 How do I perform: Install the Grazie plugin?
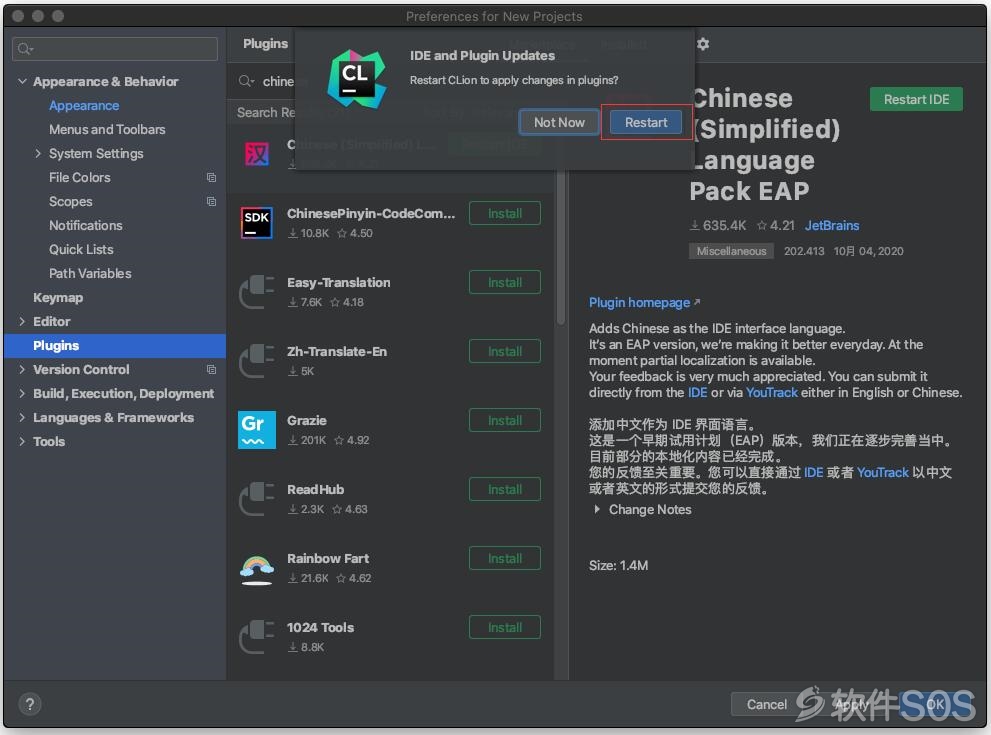(x=505, y=420)
